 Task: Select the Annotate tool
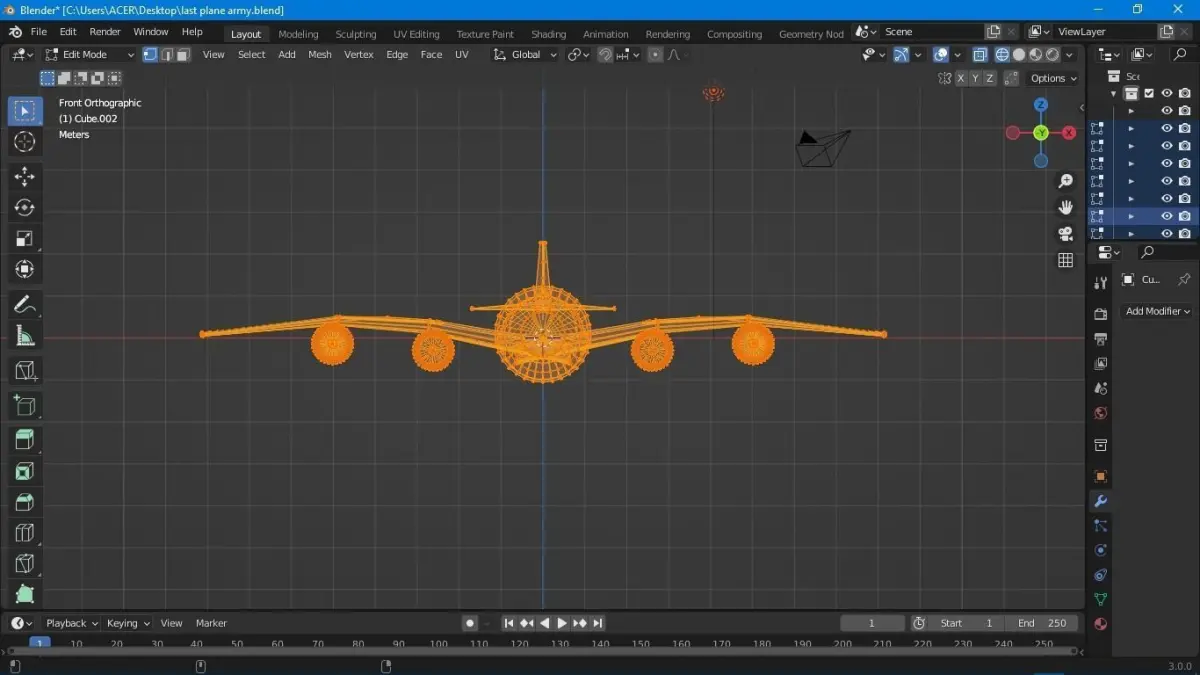pyautogui.click(x=25, y=305)
